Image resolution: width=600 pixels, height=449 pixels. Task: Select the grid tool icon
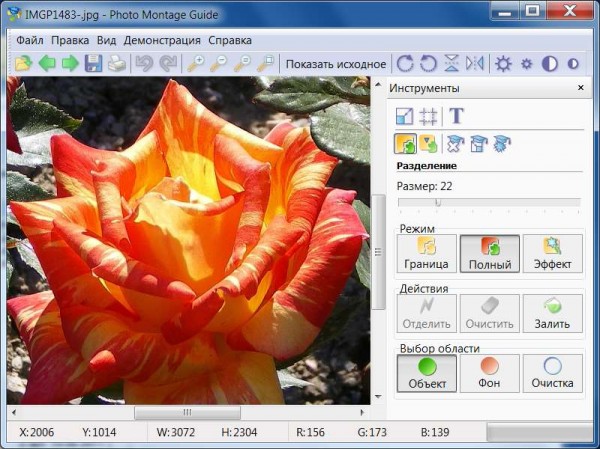point(430,116)
